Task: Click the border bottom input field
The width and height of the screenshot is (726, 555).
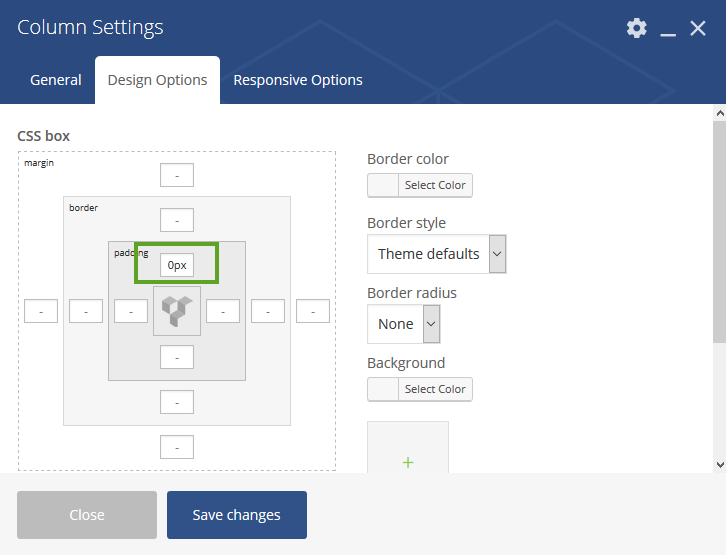Action: [x=177, y=402]
